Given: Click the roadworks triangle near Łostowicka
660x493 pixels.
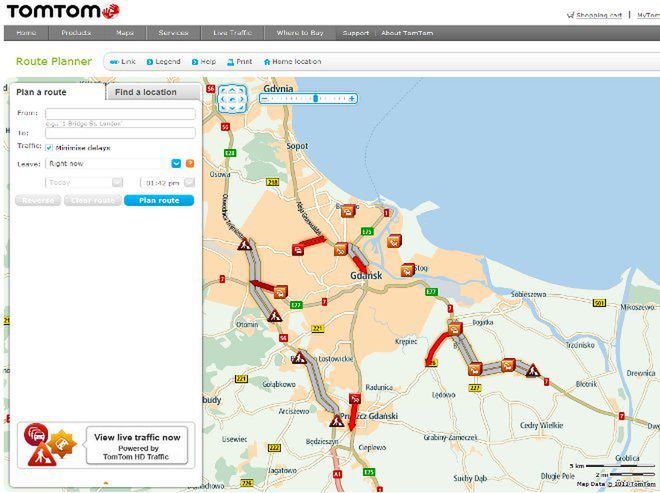Looking at the screenshot, I should coord(299,358).
